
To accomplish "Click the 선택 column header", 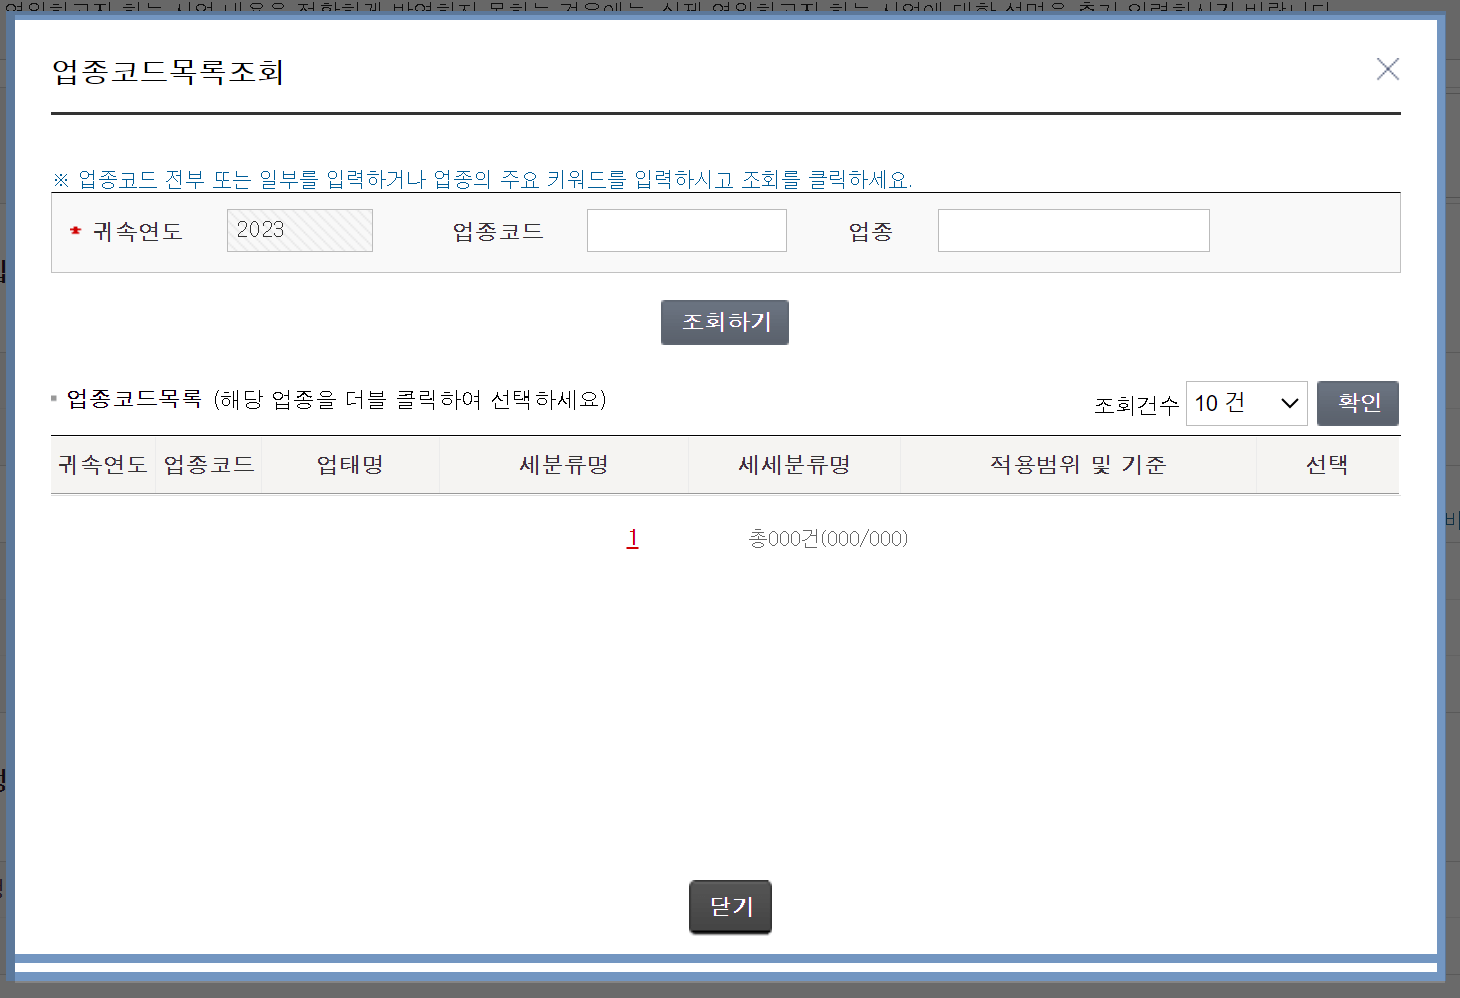I will (1327, 464).
